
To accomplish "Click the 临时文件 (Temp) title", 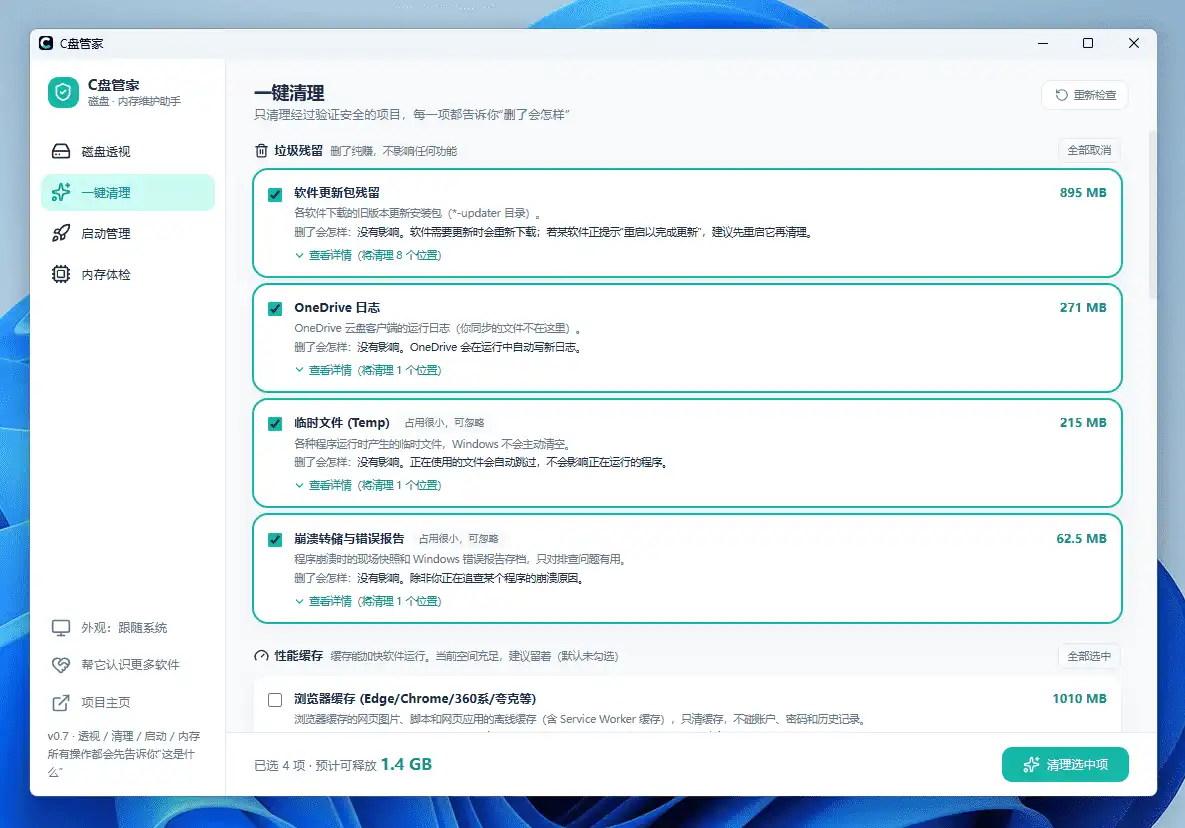I will tap(342, 422).
